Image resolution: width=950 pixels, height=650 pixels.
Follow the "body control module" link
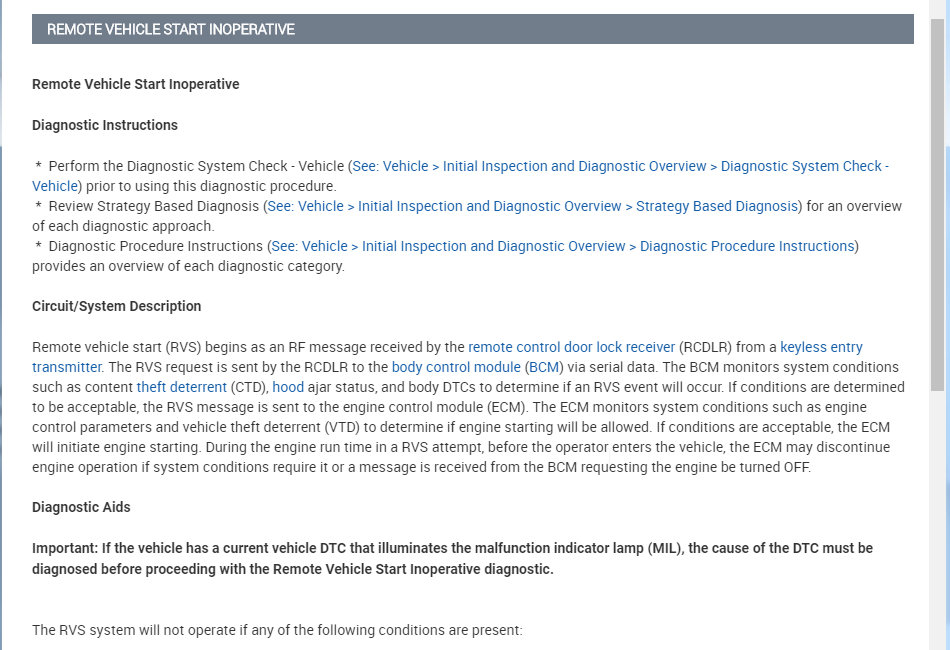(455, 367)
